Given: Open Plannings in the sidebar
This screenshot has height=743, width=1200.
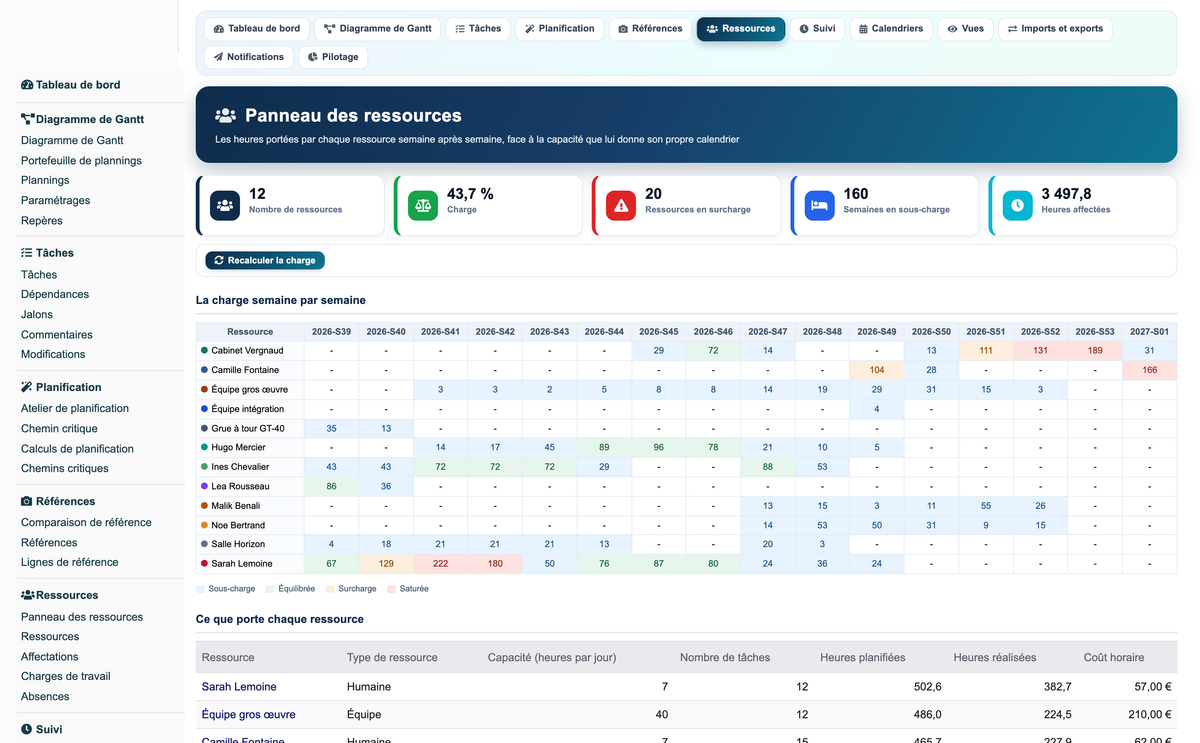Looking at the screenshot, I should [45, 180].
